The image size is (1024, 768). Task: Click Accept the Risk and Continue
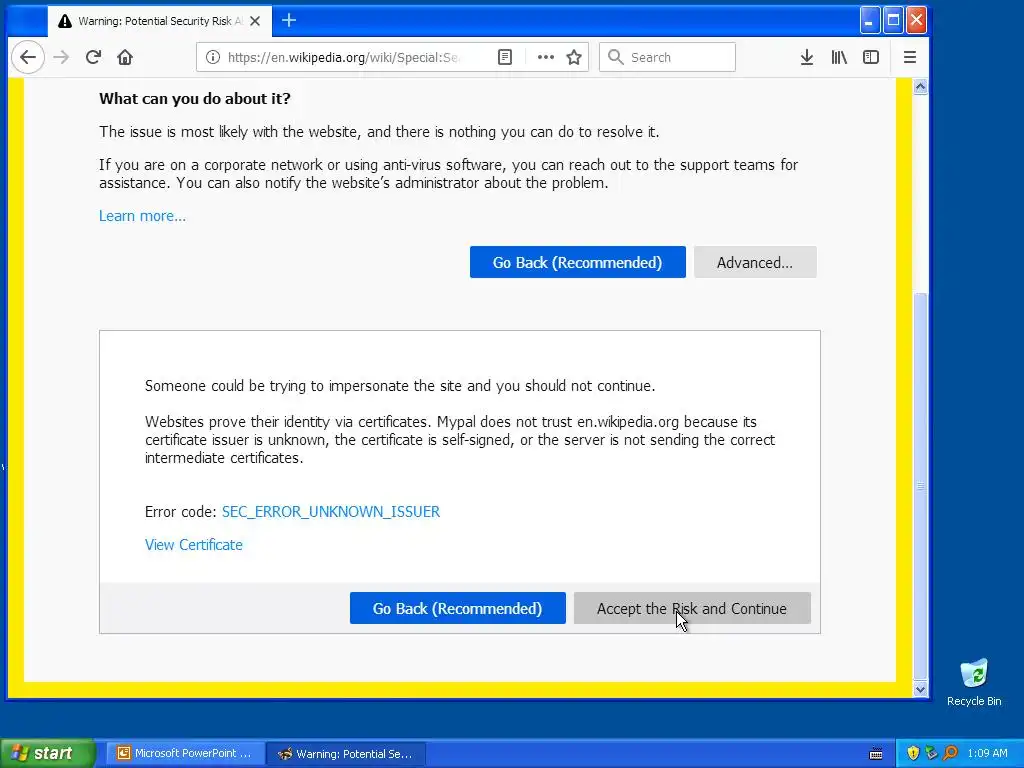pos(692,608)
